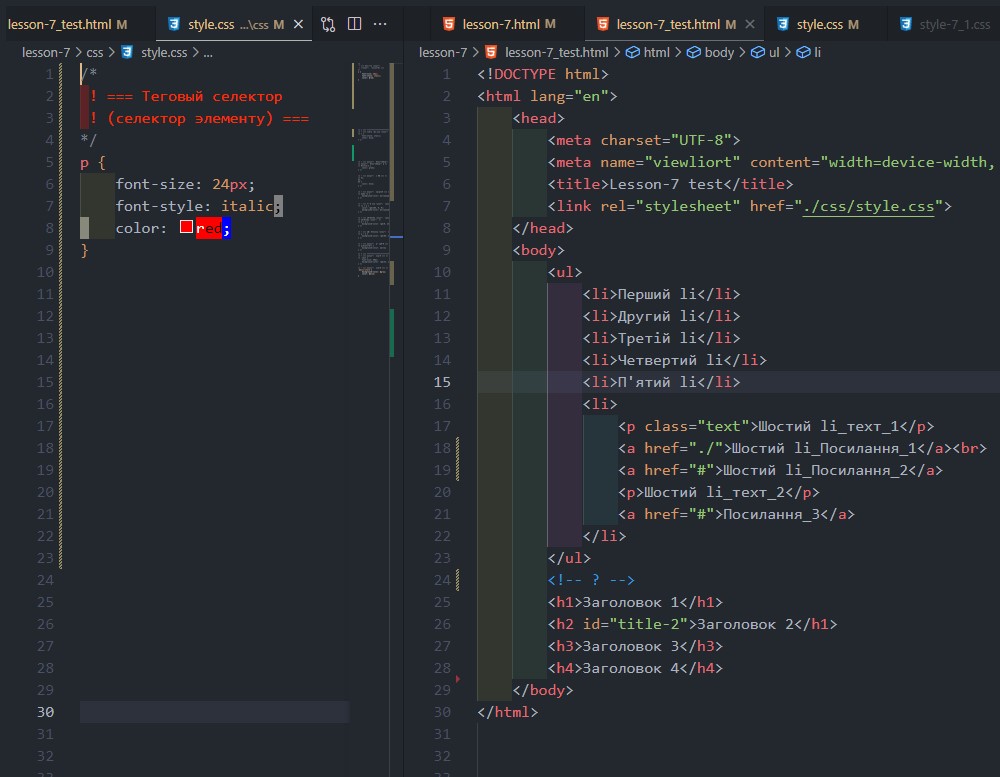This screenshot has width=1000, height=777.
Task: Click the 'Другий li' list item line
Action: pos(661,316)
